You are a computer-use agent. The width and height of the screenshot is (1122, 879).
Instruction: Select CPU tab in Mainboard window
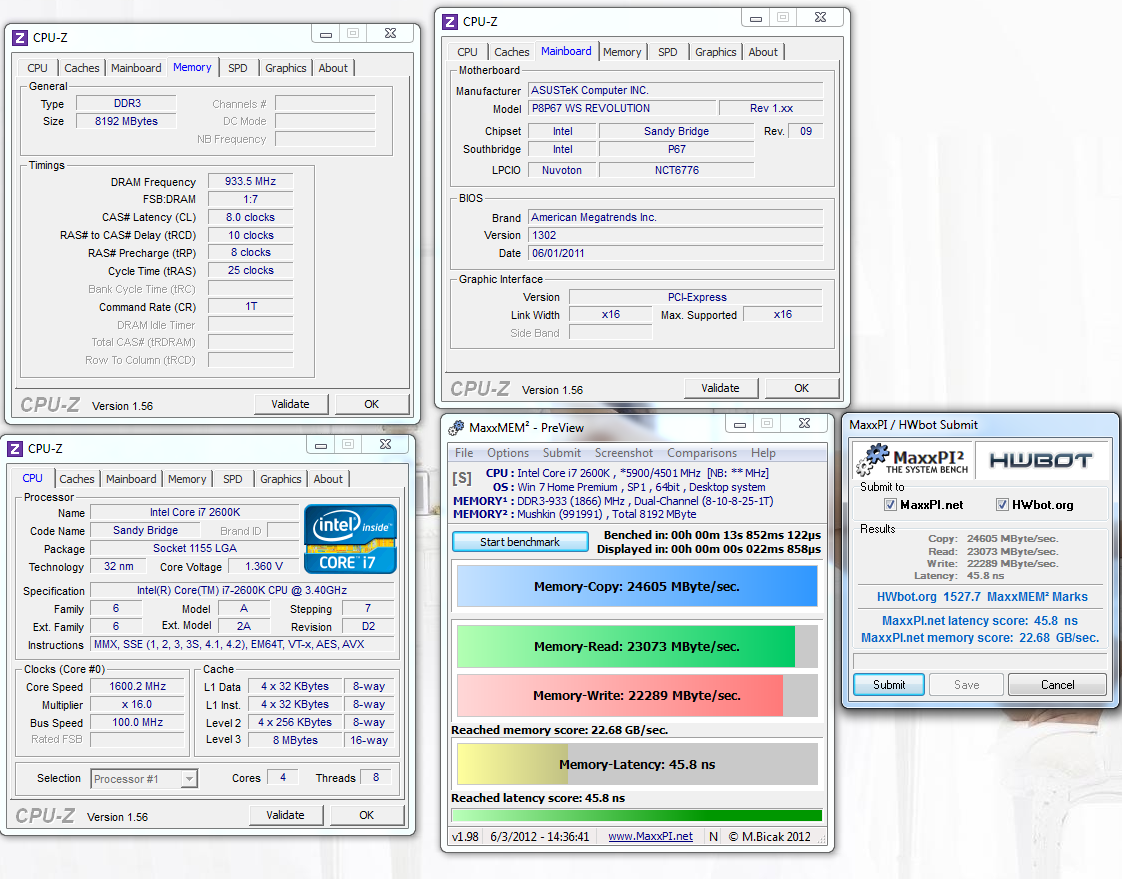(x=467, y=52)
